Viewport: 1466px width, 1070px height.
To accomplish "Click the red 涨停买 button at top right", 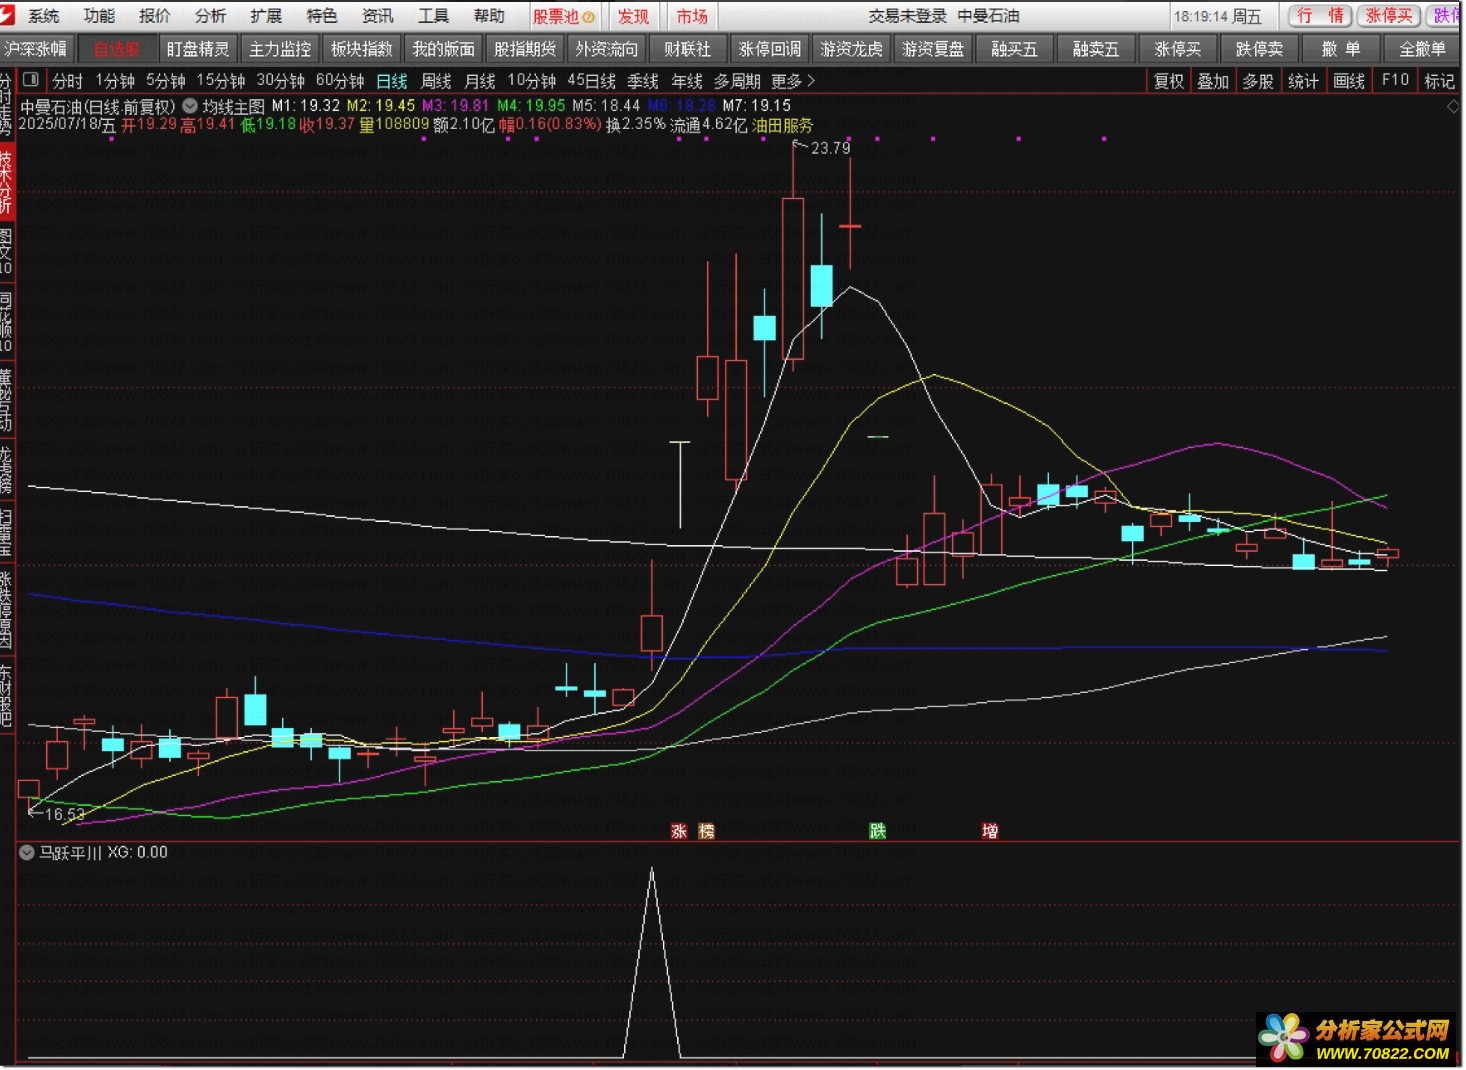I will tap(1390, 16).
